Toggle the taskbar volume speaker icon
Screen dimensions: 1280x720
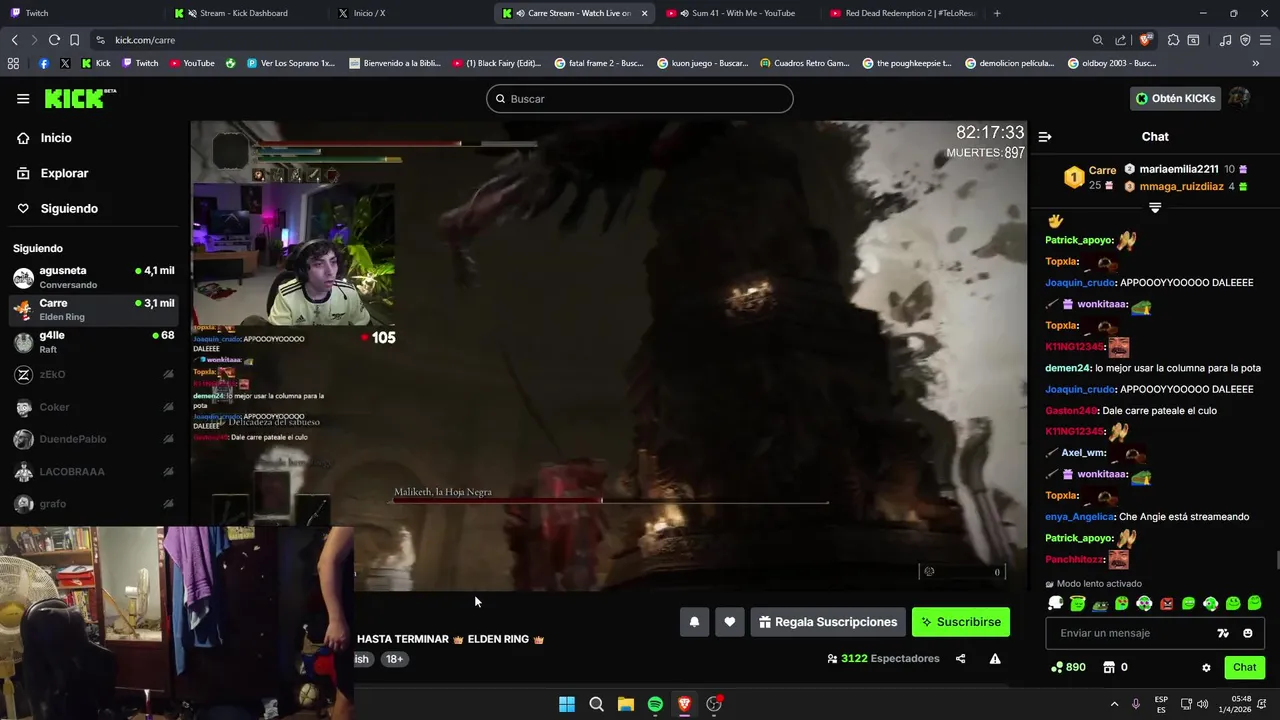click(x=1202, y=704)
